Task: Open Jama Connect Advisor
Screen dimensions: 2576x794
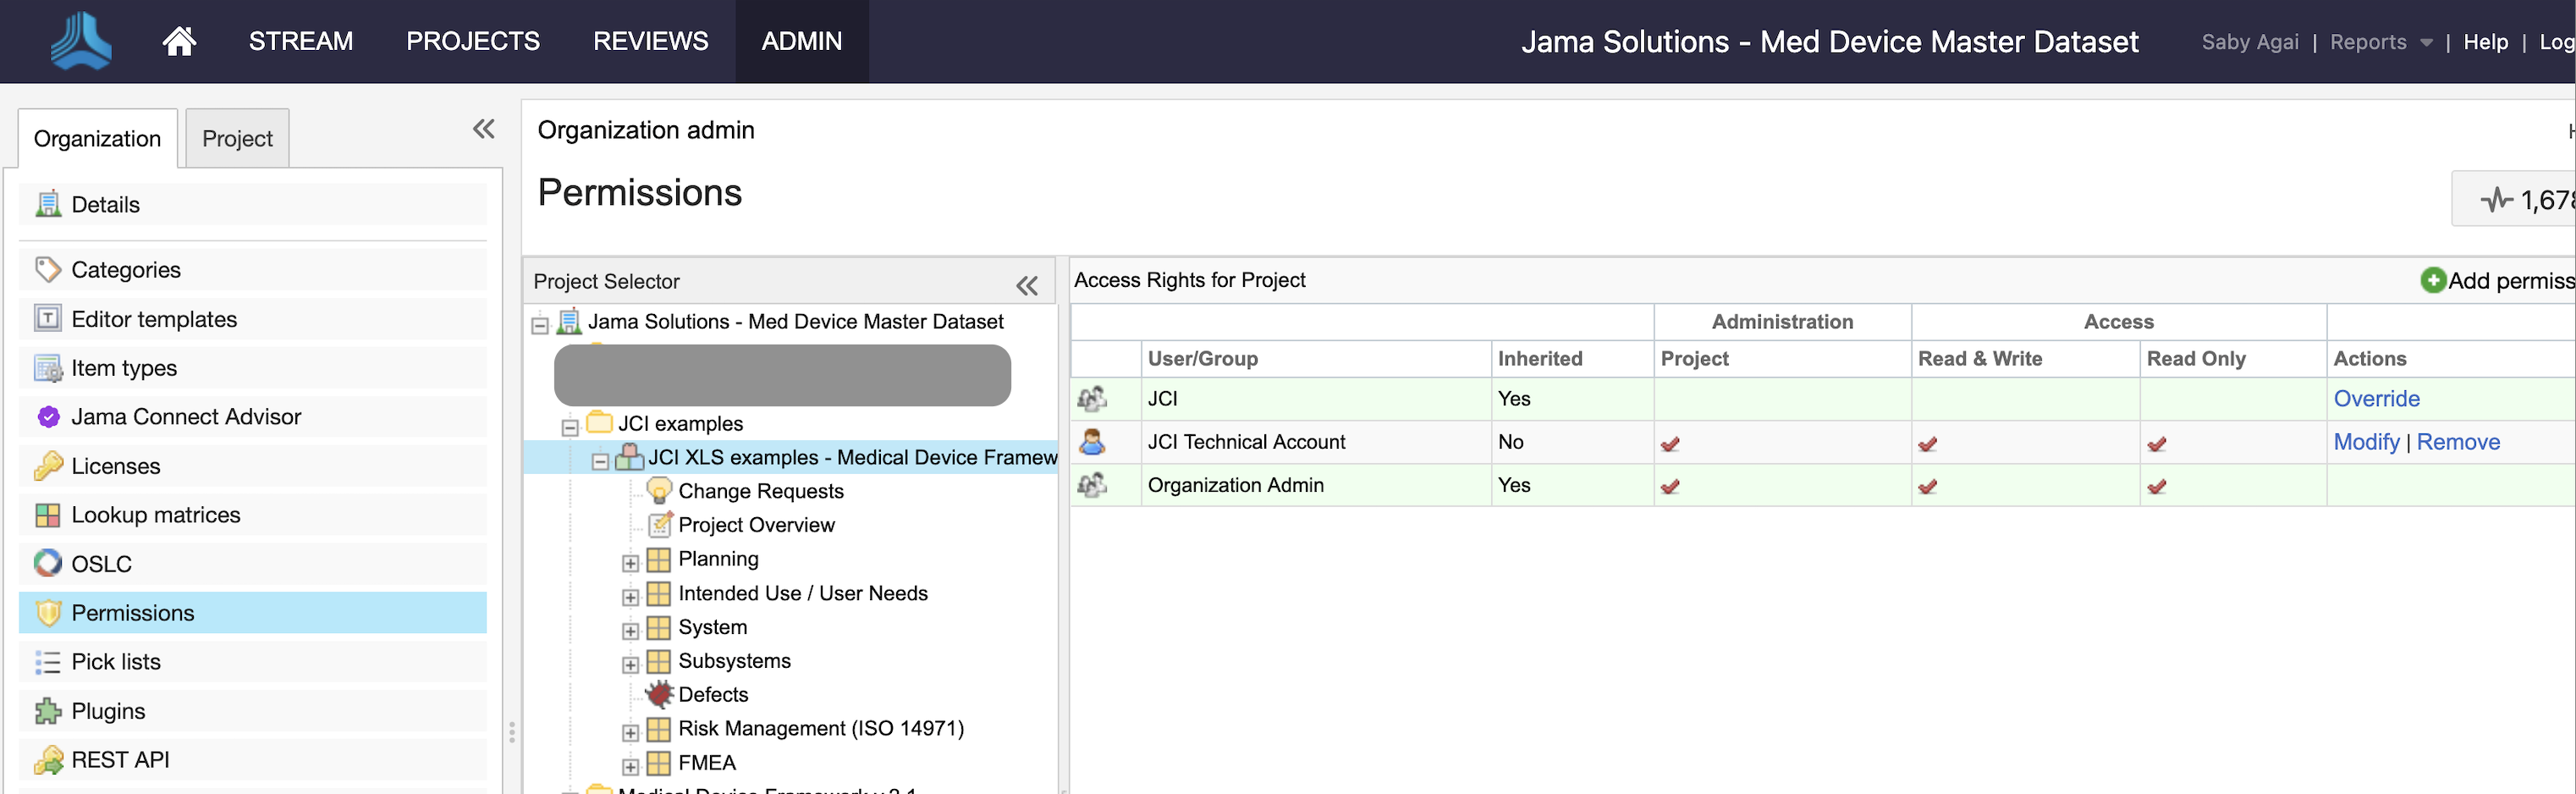Action: (x=186, y=416)
